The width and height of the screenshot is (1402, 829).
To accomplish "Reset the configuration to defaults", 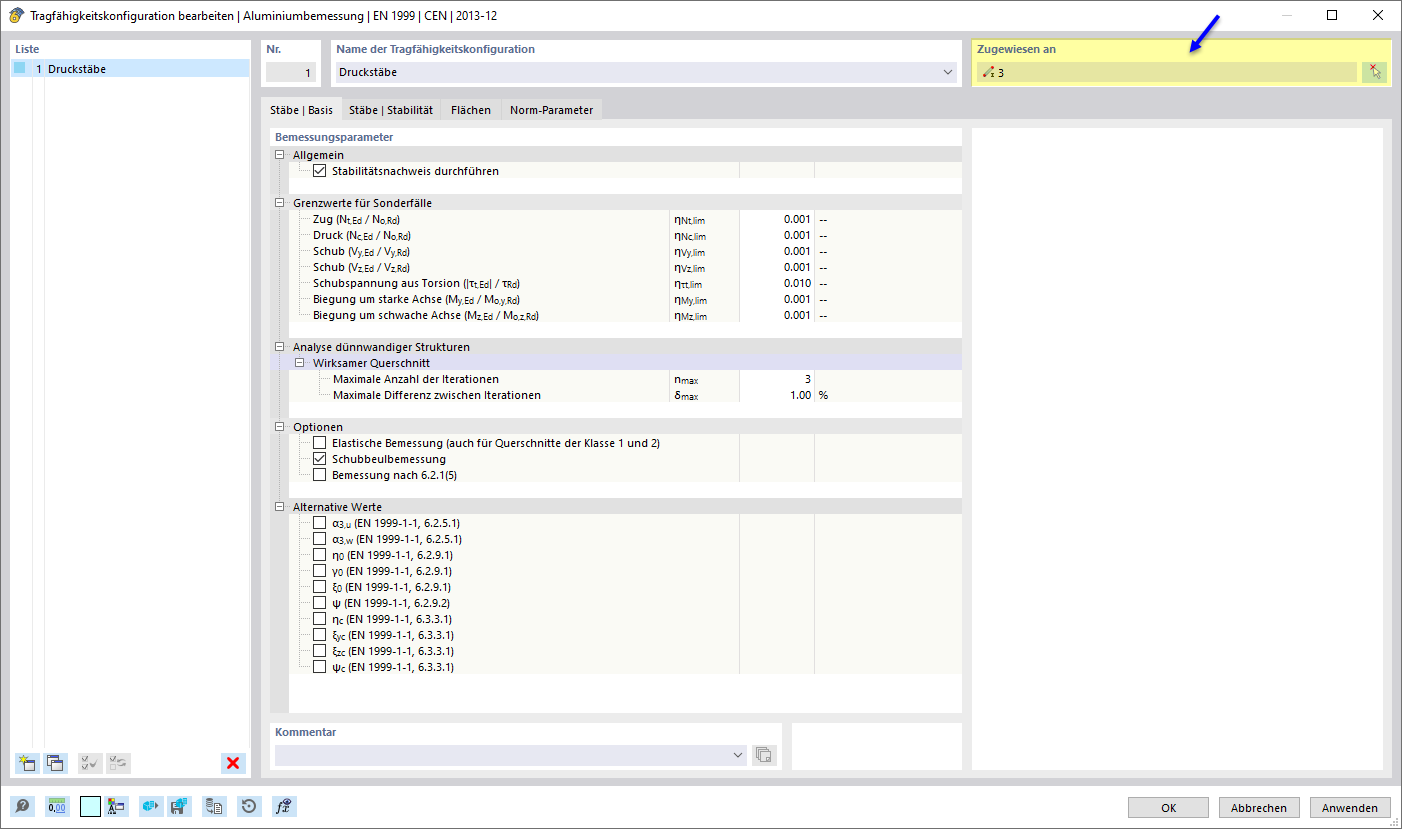I will 248,806.
